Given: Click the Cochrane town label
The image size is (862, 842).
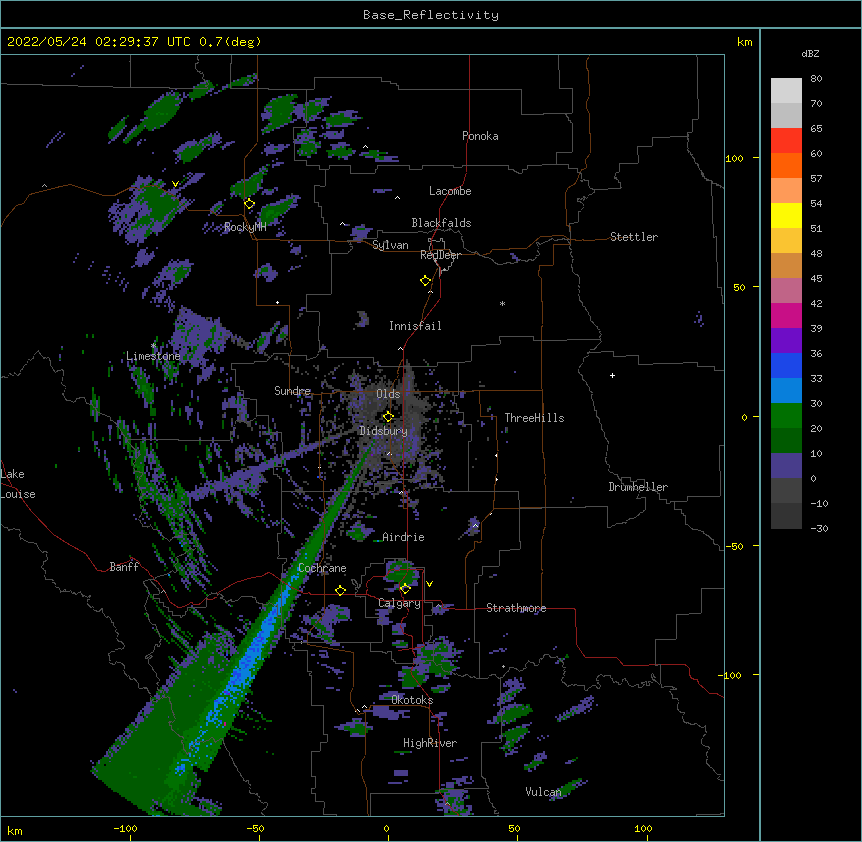Looking at the screenshot, I should (x=322, y=568).
